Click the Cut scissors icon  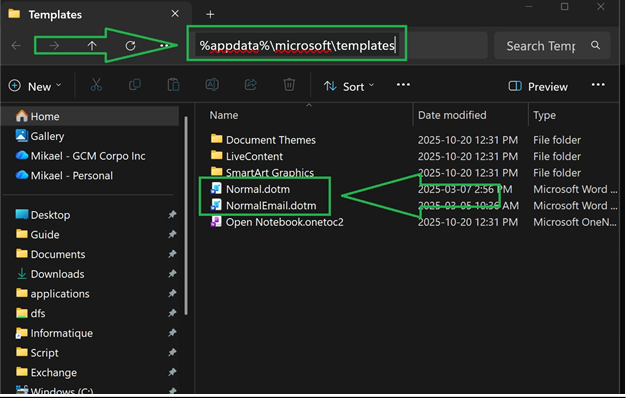point(96,85)
